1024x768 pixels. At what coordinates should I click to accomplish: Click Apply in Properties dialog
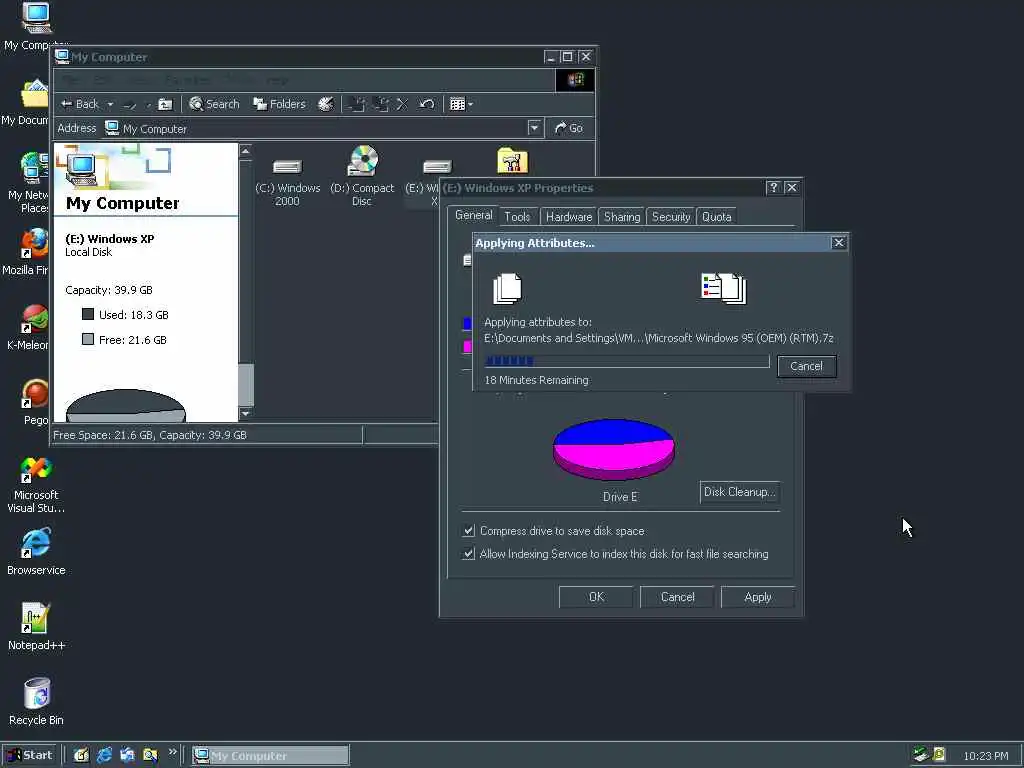758,597
